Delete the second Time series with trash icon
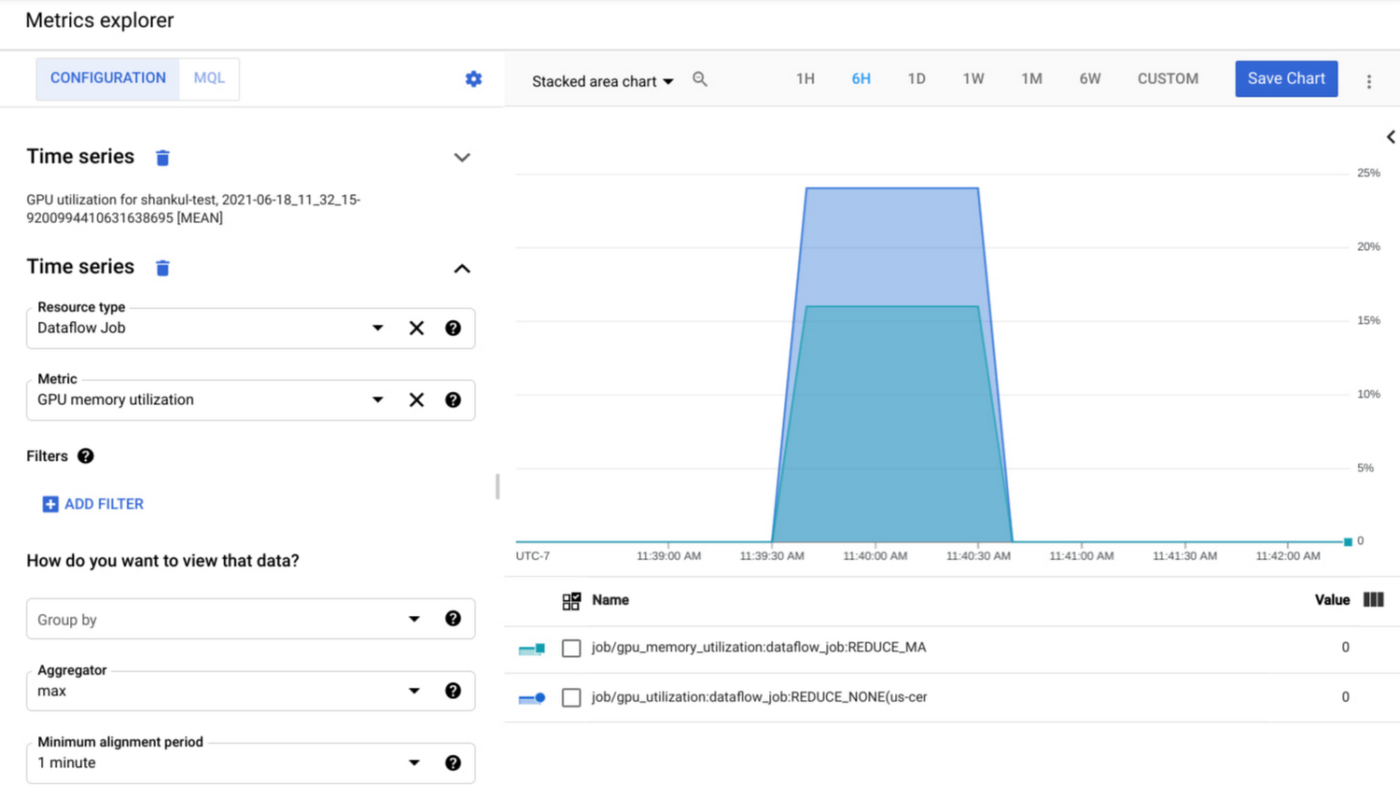 (163, 268)
